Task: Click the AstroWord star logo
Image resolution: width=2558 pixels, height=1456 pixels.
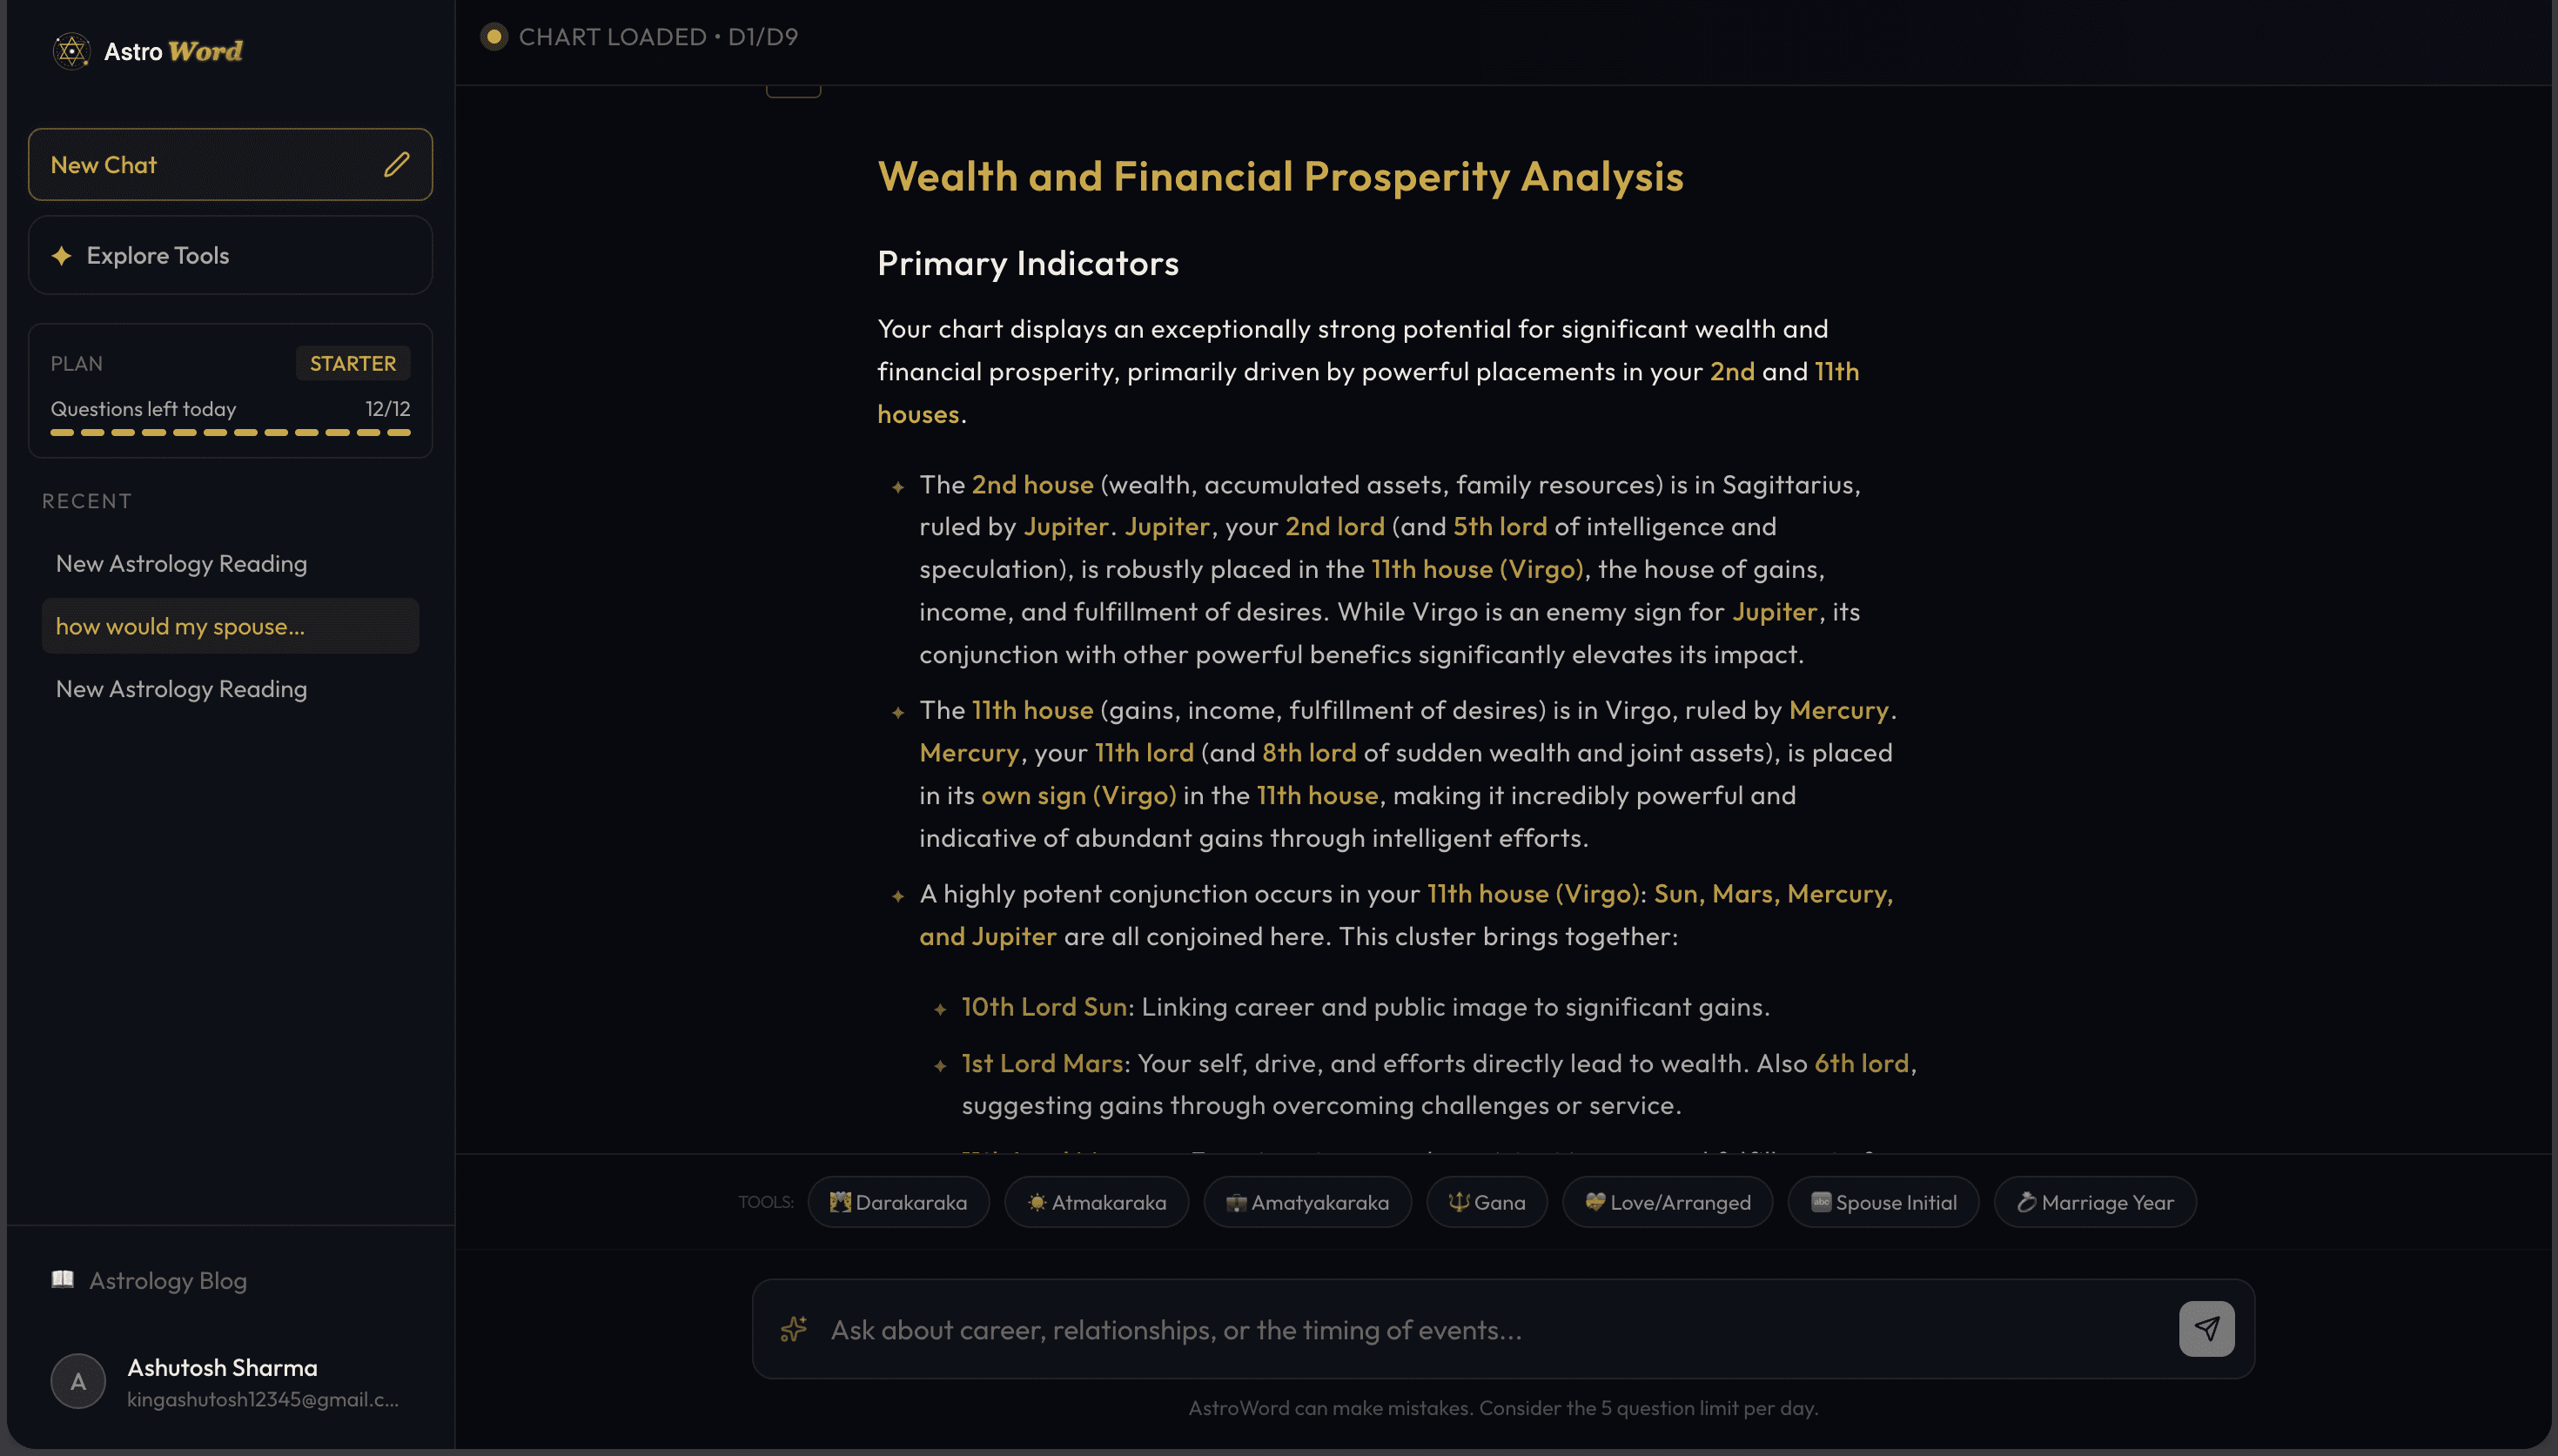Action: point(71,49)
